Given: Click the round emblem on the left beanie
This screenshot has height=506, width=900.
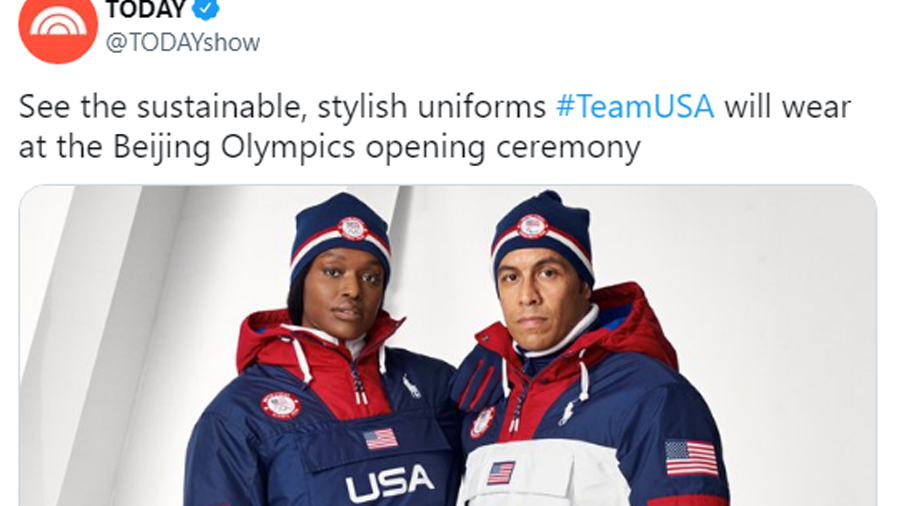Looking at the screenshot, I should point(352,228).
